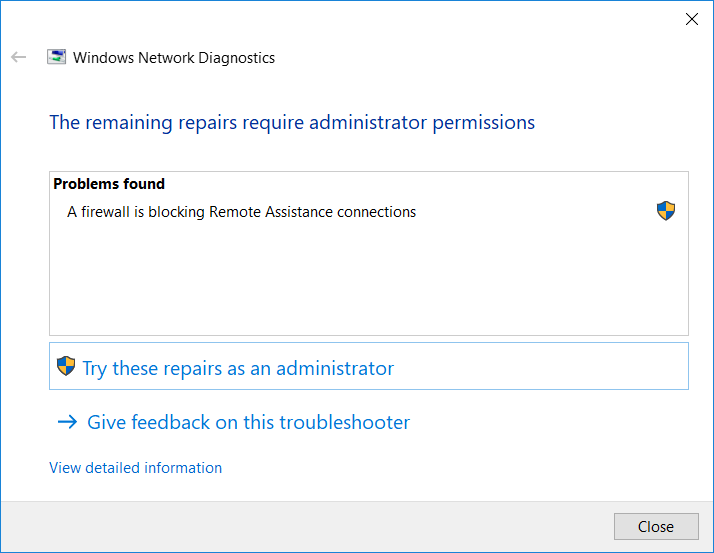Click the back arrow icon

click(x=19, y=57)
